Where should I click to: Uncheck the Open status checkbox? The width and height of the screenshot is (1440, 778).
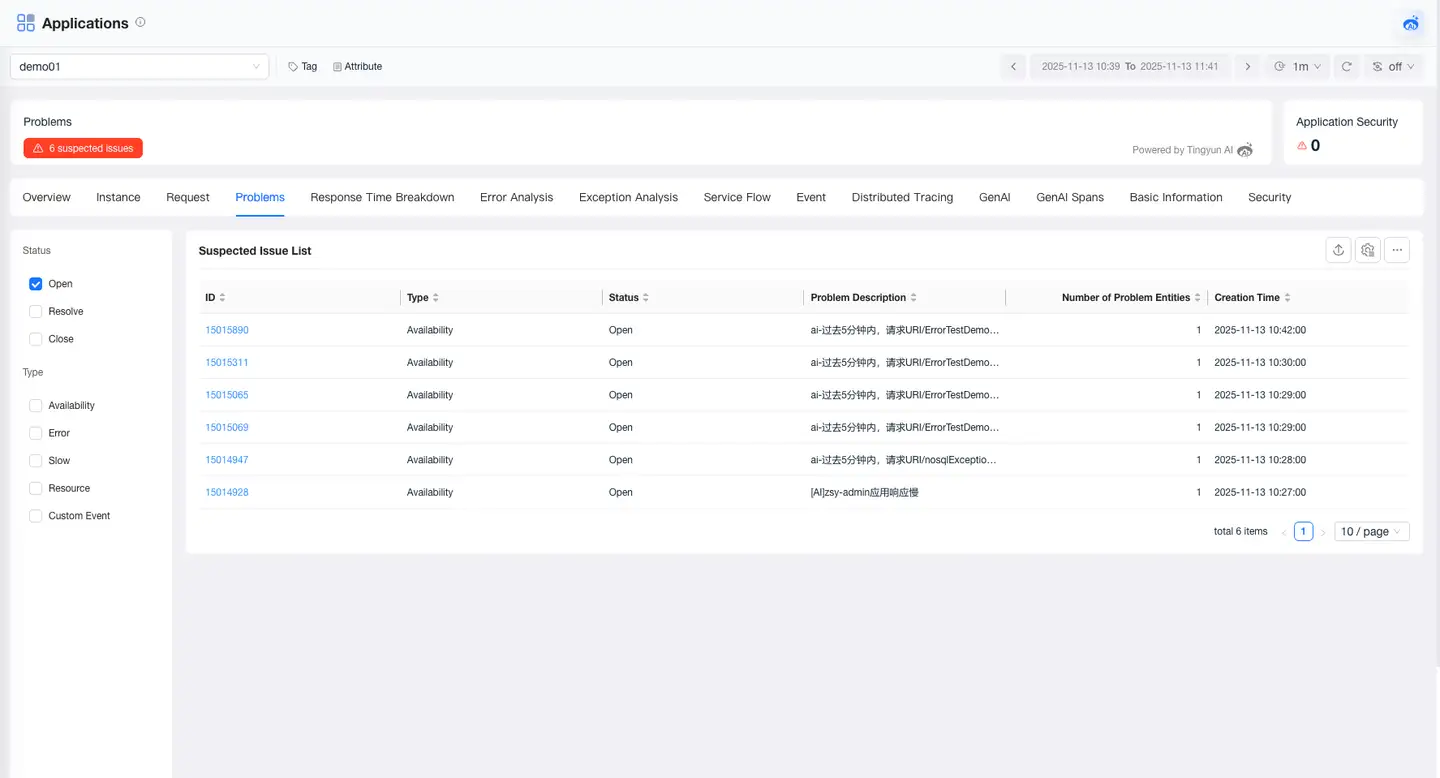tap(36, 284)
